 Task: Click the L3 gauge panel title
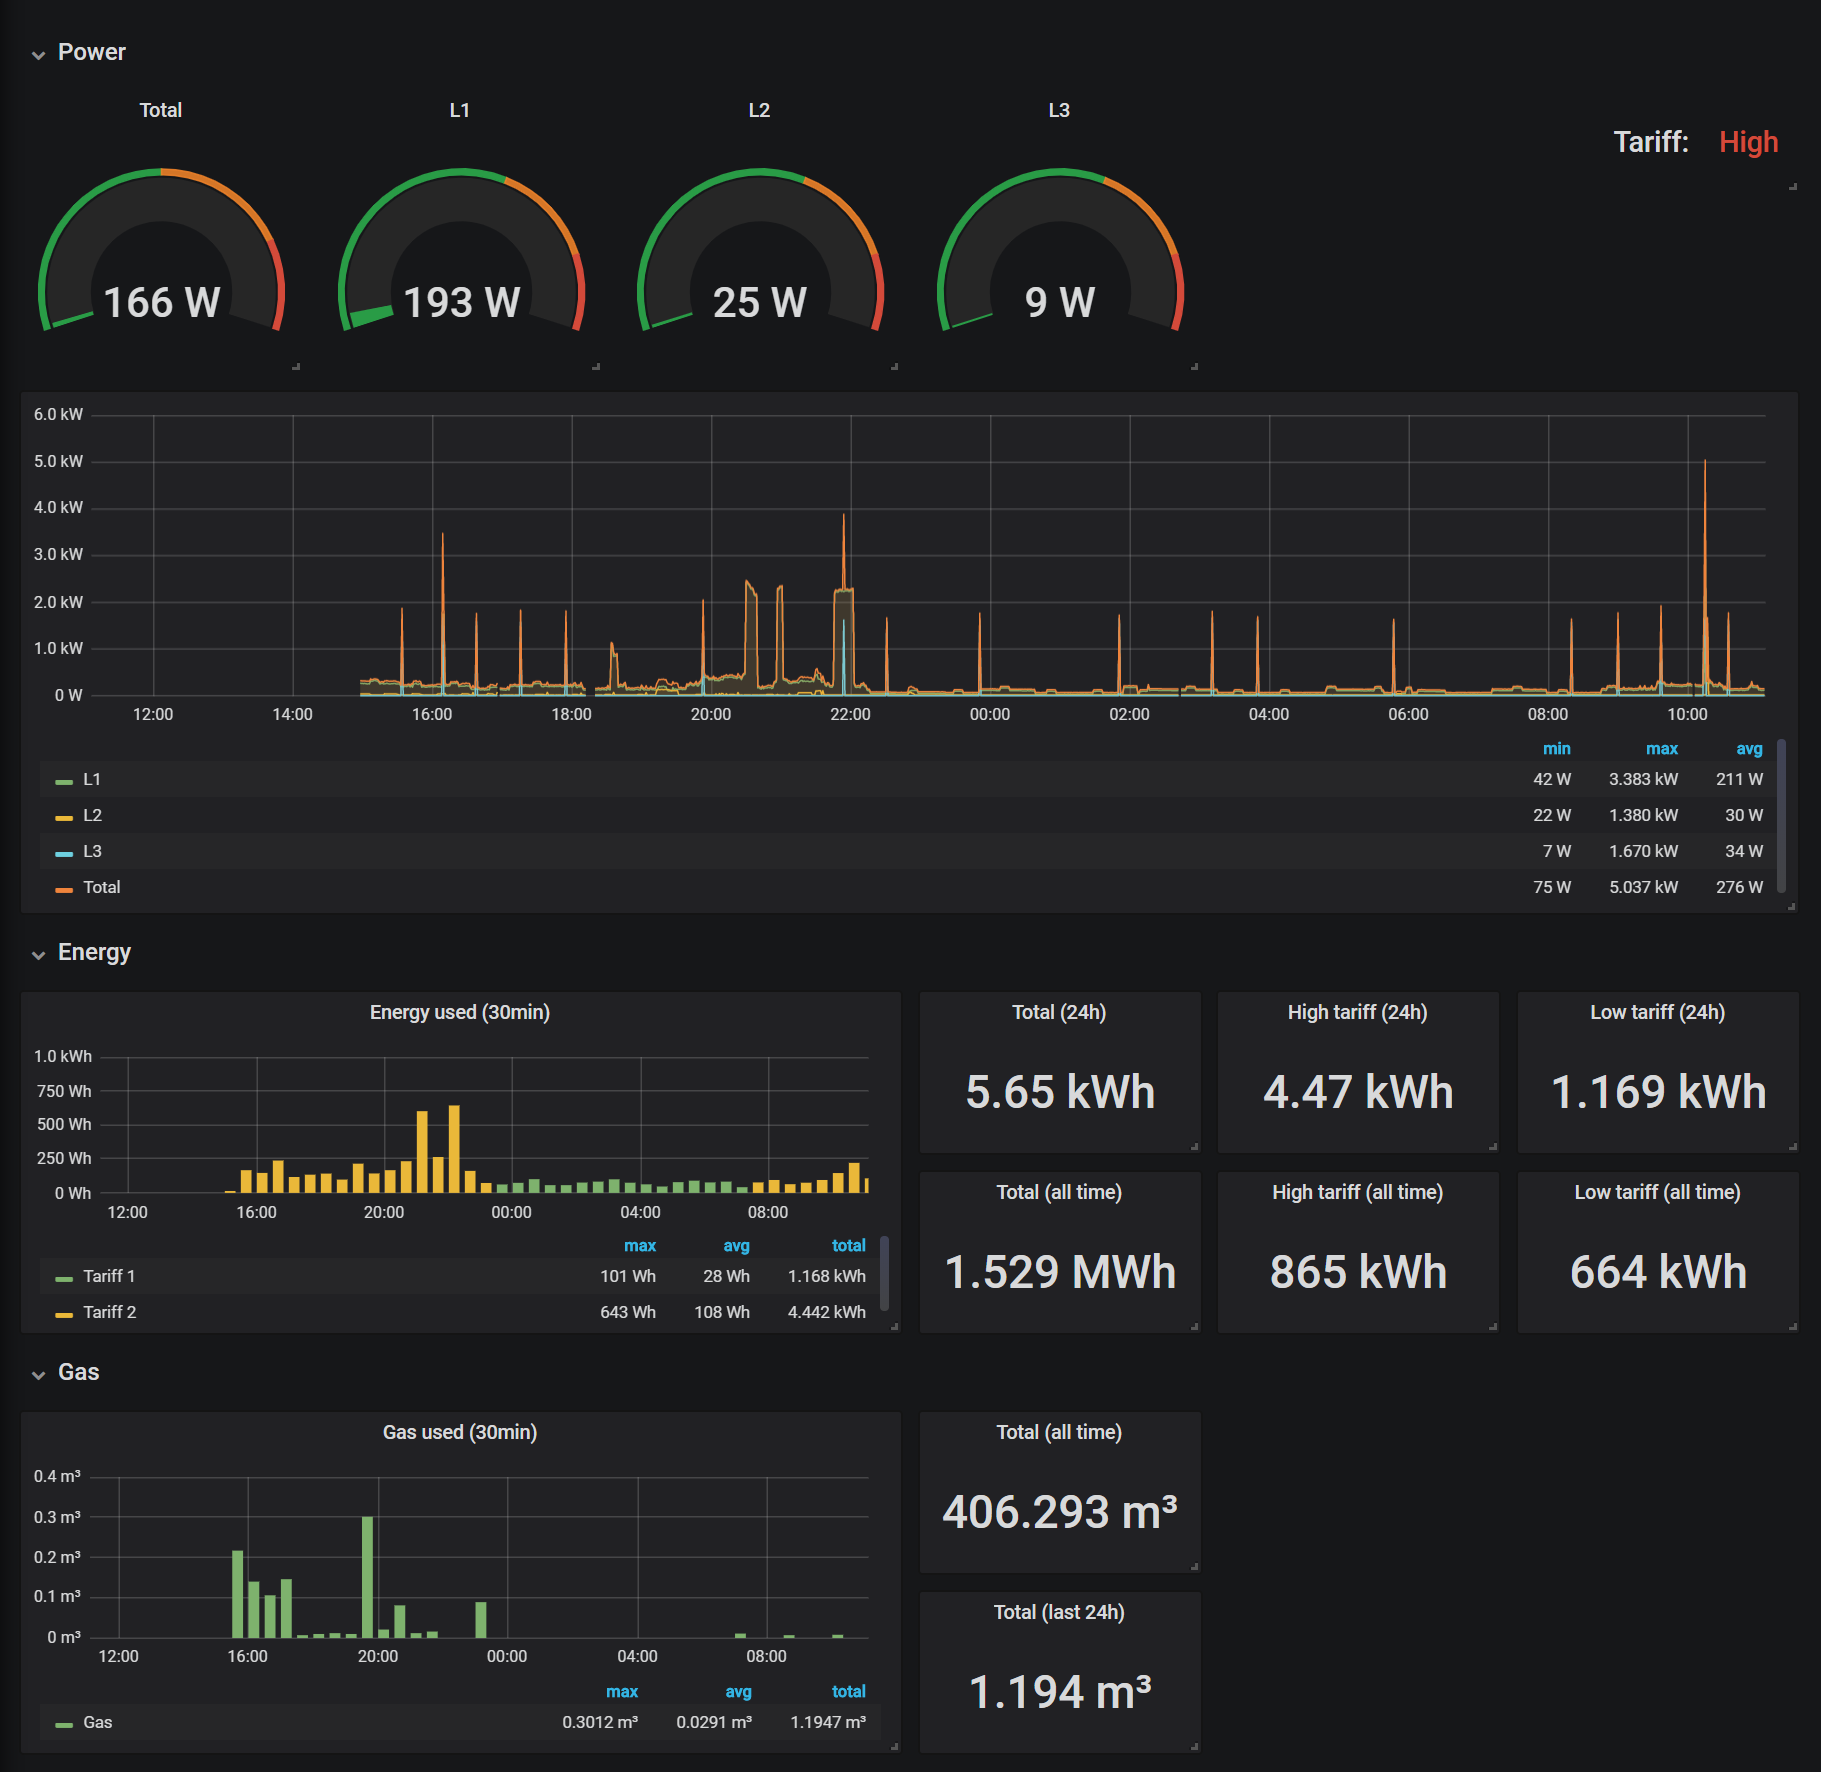click(1059, 110)
